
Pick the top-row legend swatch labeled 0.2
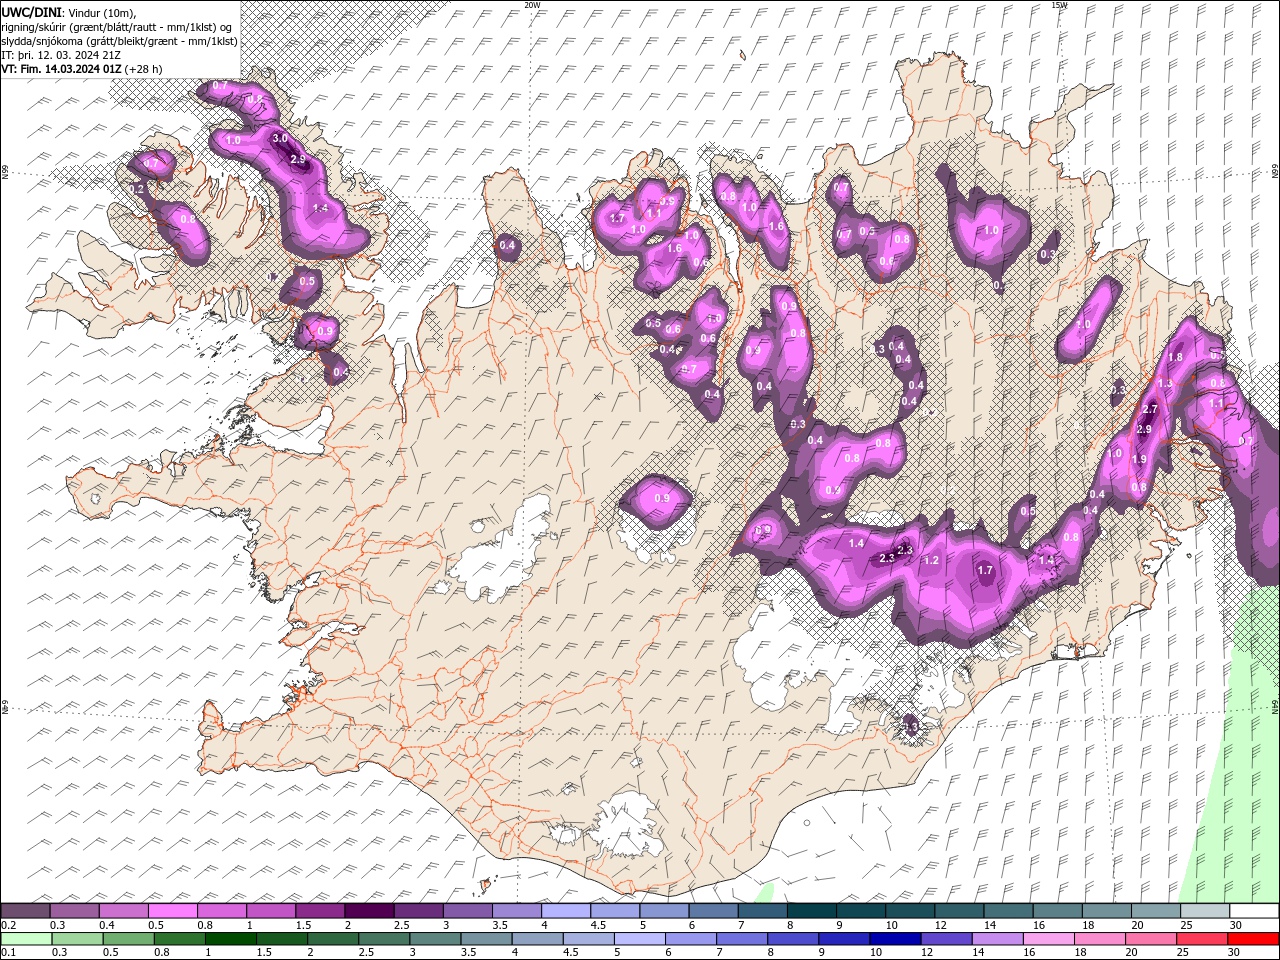(x=25, y=910)
